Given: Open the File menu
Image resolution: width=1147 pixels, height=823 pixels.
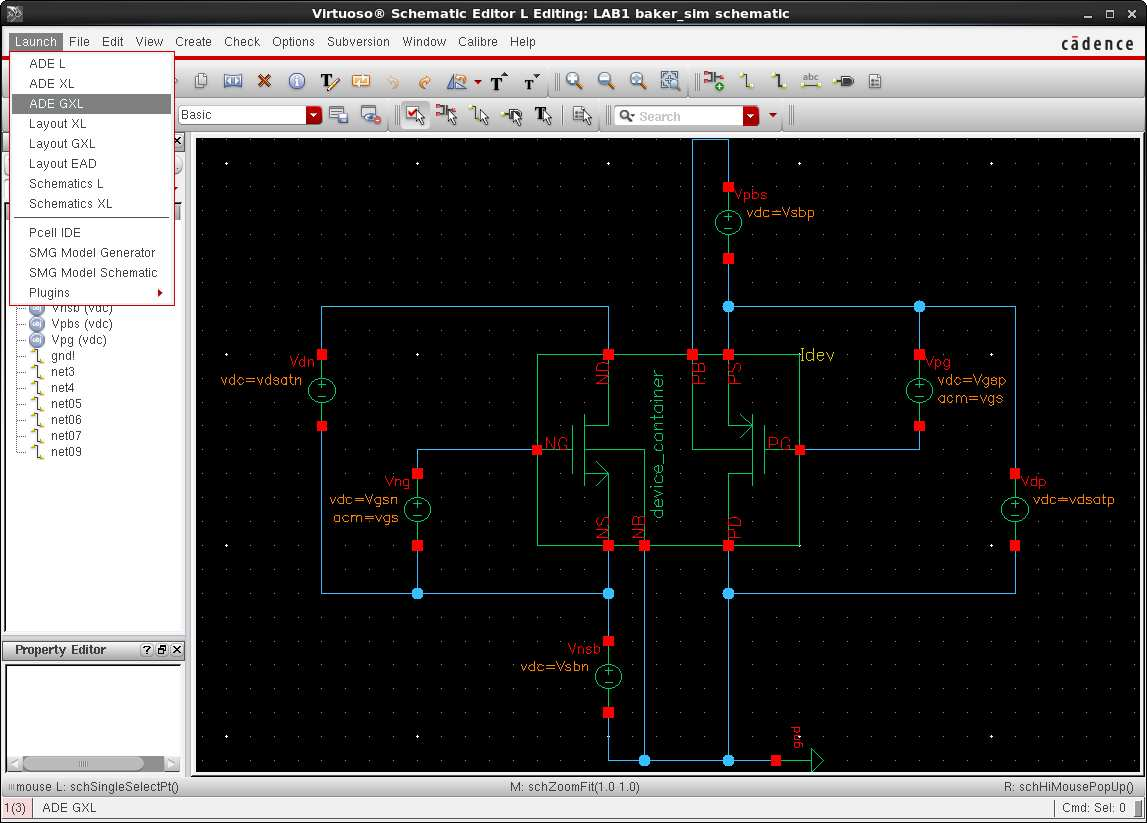Looking at the screenshot, I should click(x=79, y=42).
